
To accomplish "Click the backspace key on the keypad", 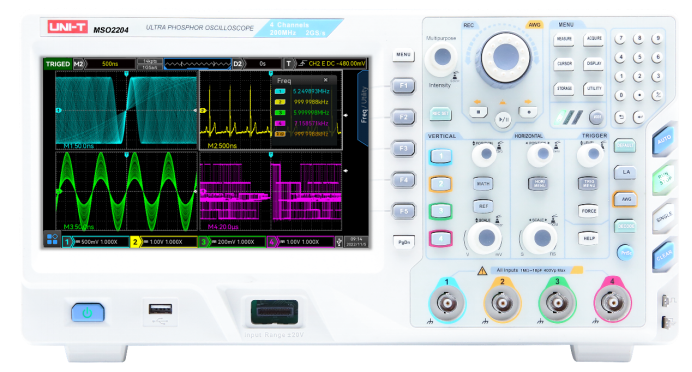I will pyautogui.click(x=620, y=117).
